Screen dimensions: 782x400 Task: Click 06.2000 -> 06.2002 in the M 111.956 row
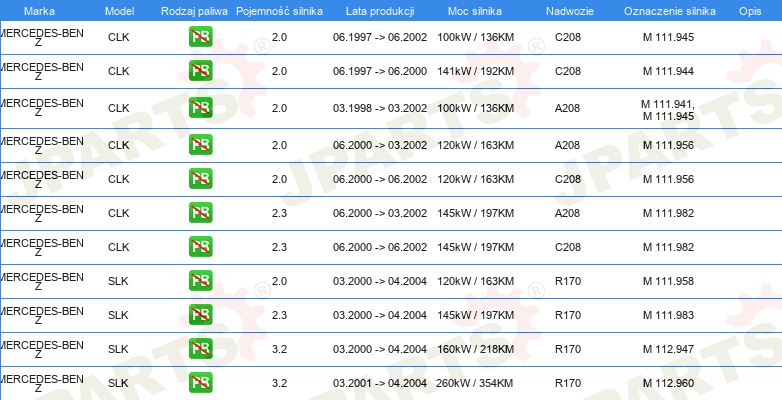pyautogui.click(x=380, y=179)
